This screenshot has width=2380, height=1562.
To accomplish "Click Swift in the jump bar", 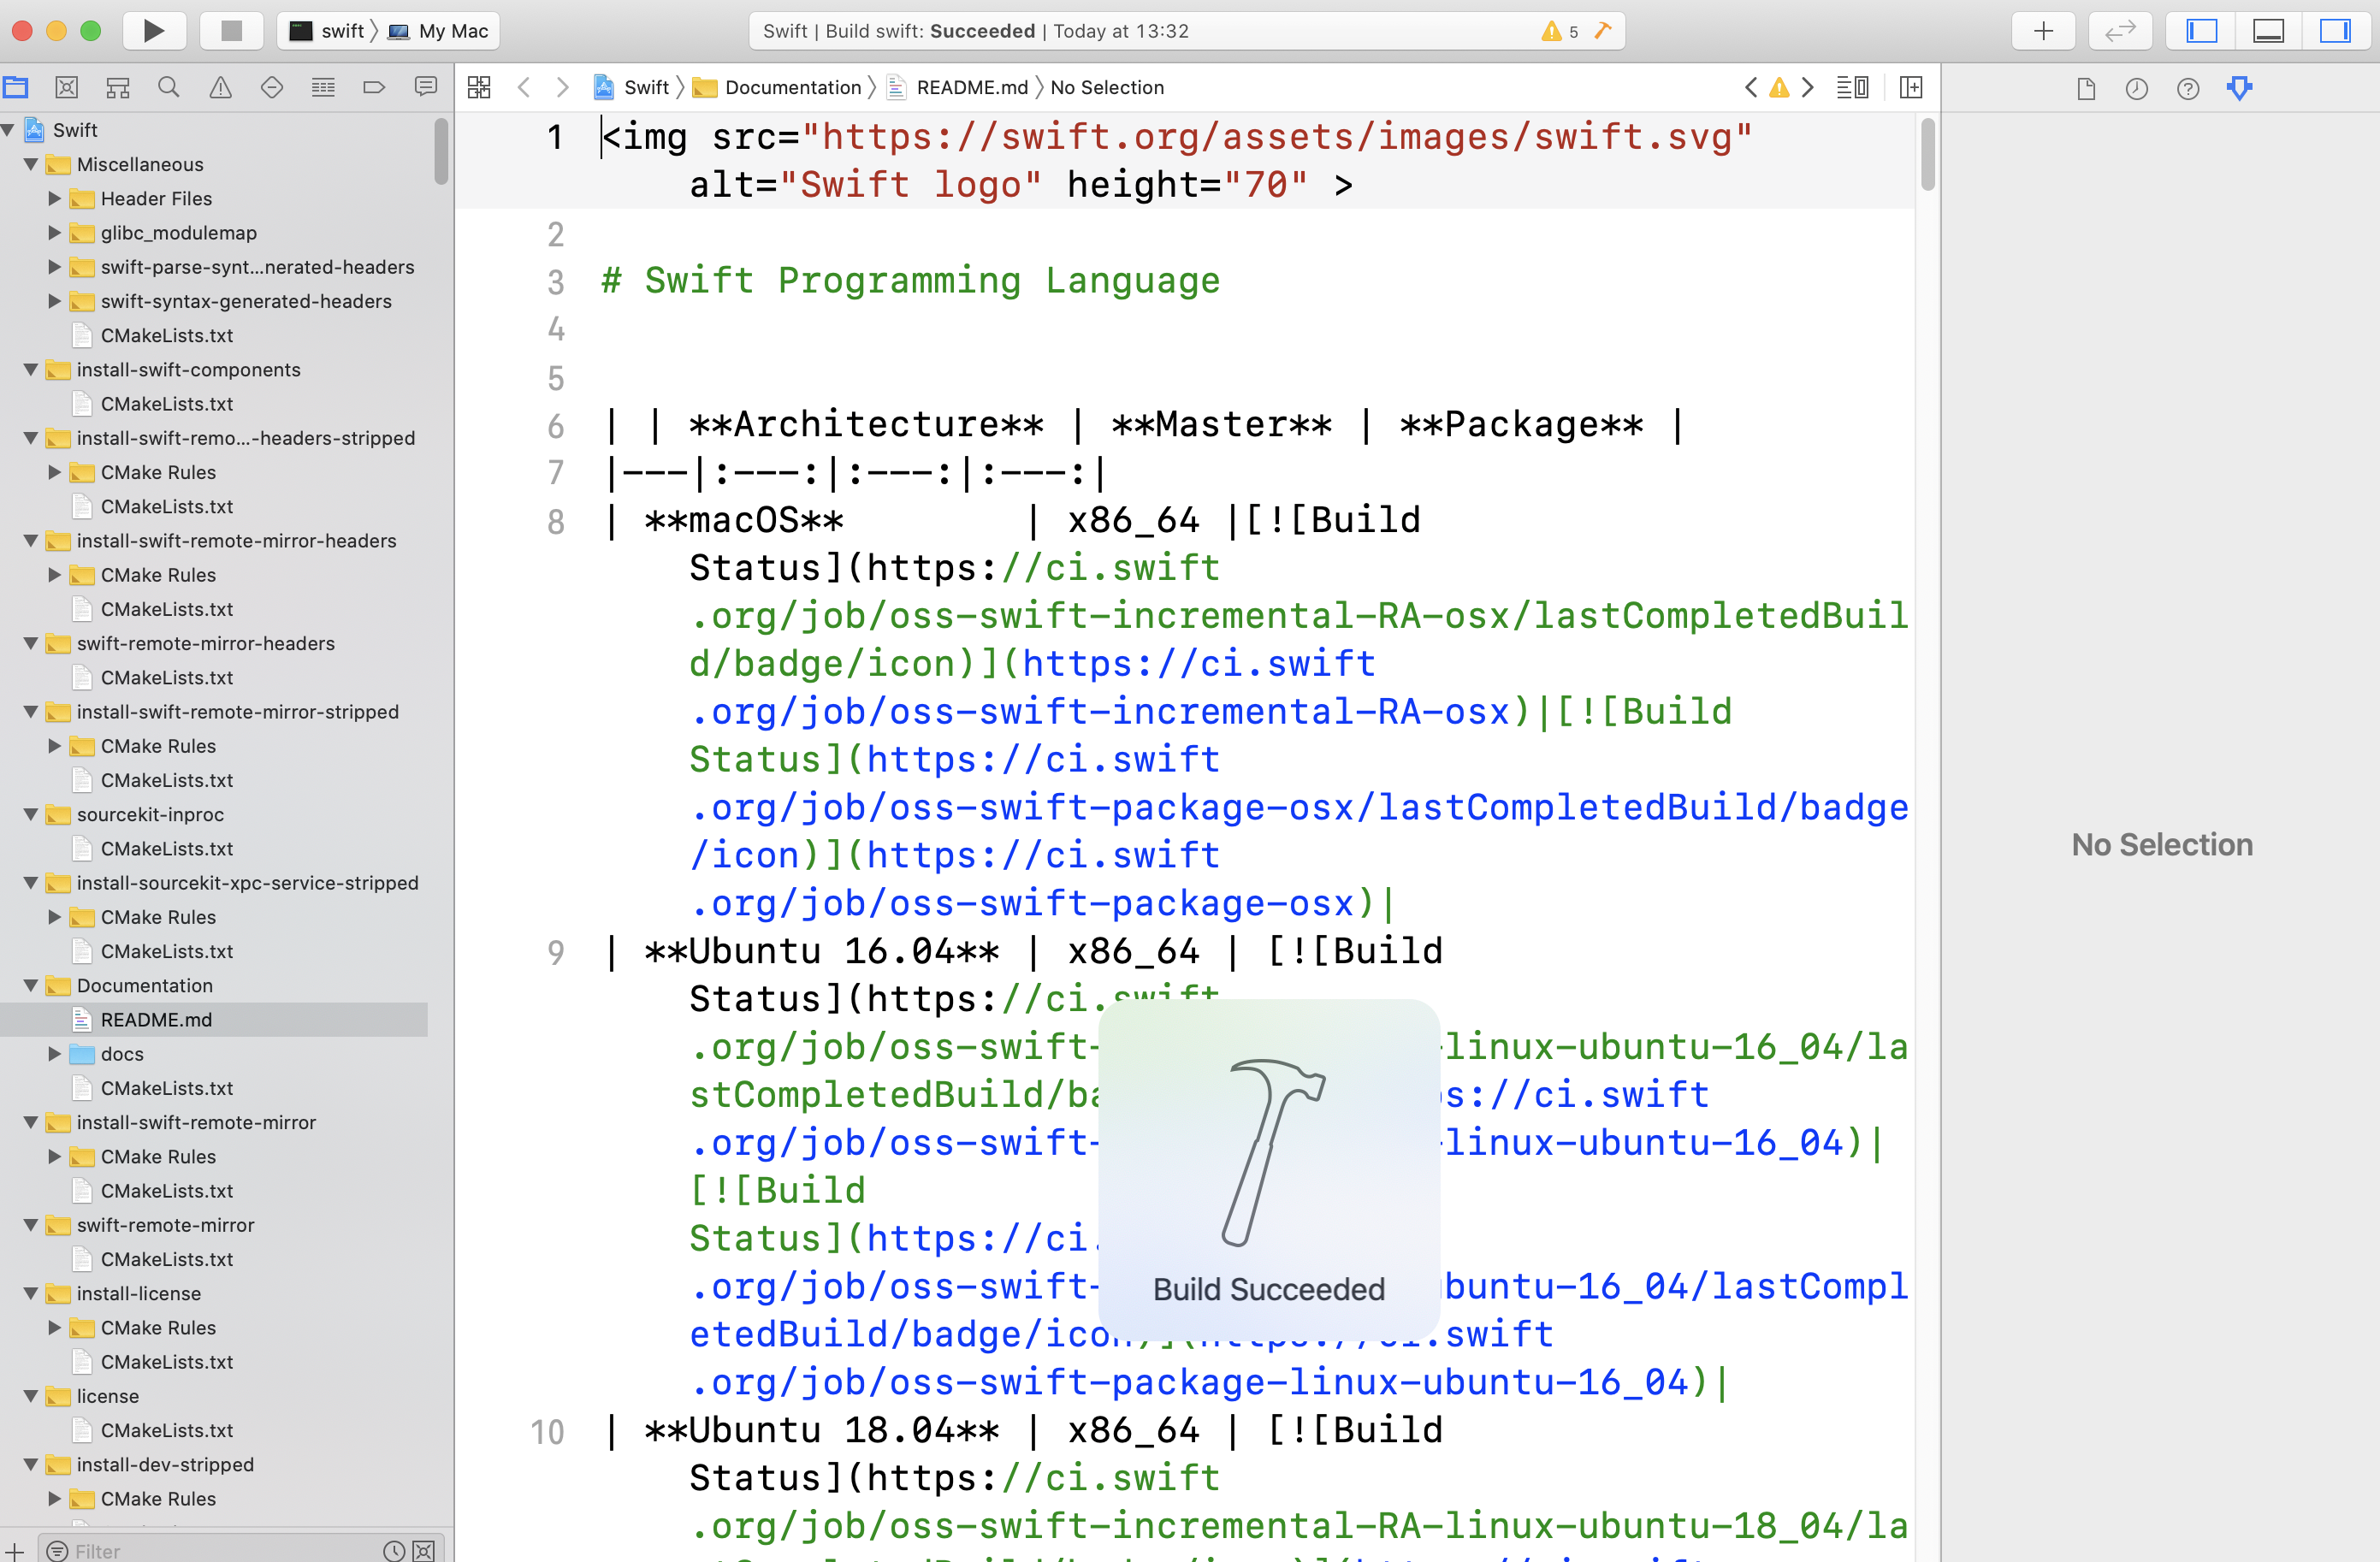I will (632, 88).
